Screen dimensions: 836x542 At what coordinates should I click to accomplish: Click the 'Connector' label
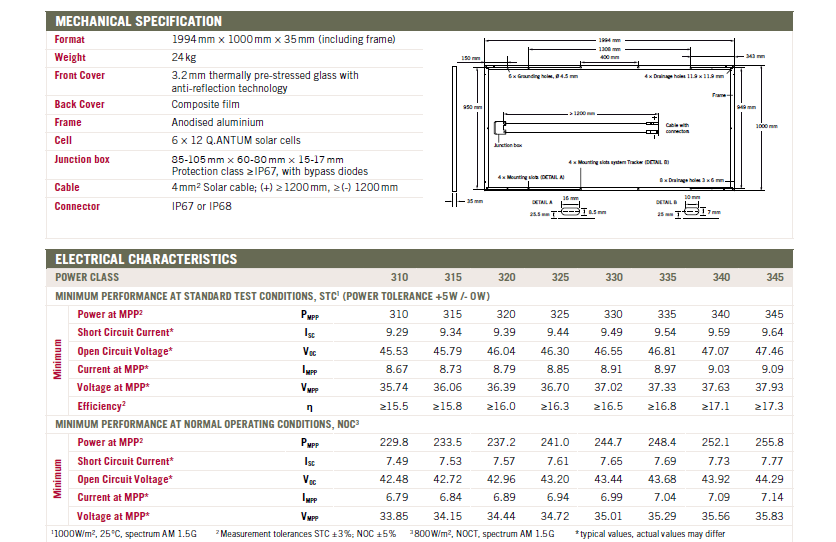(77, 206)
